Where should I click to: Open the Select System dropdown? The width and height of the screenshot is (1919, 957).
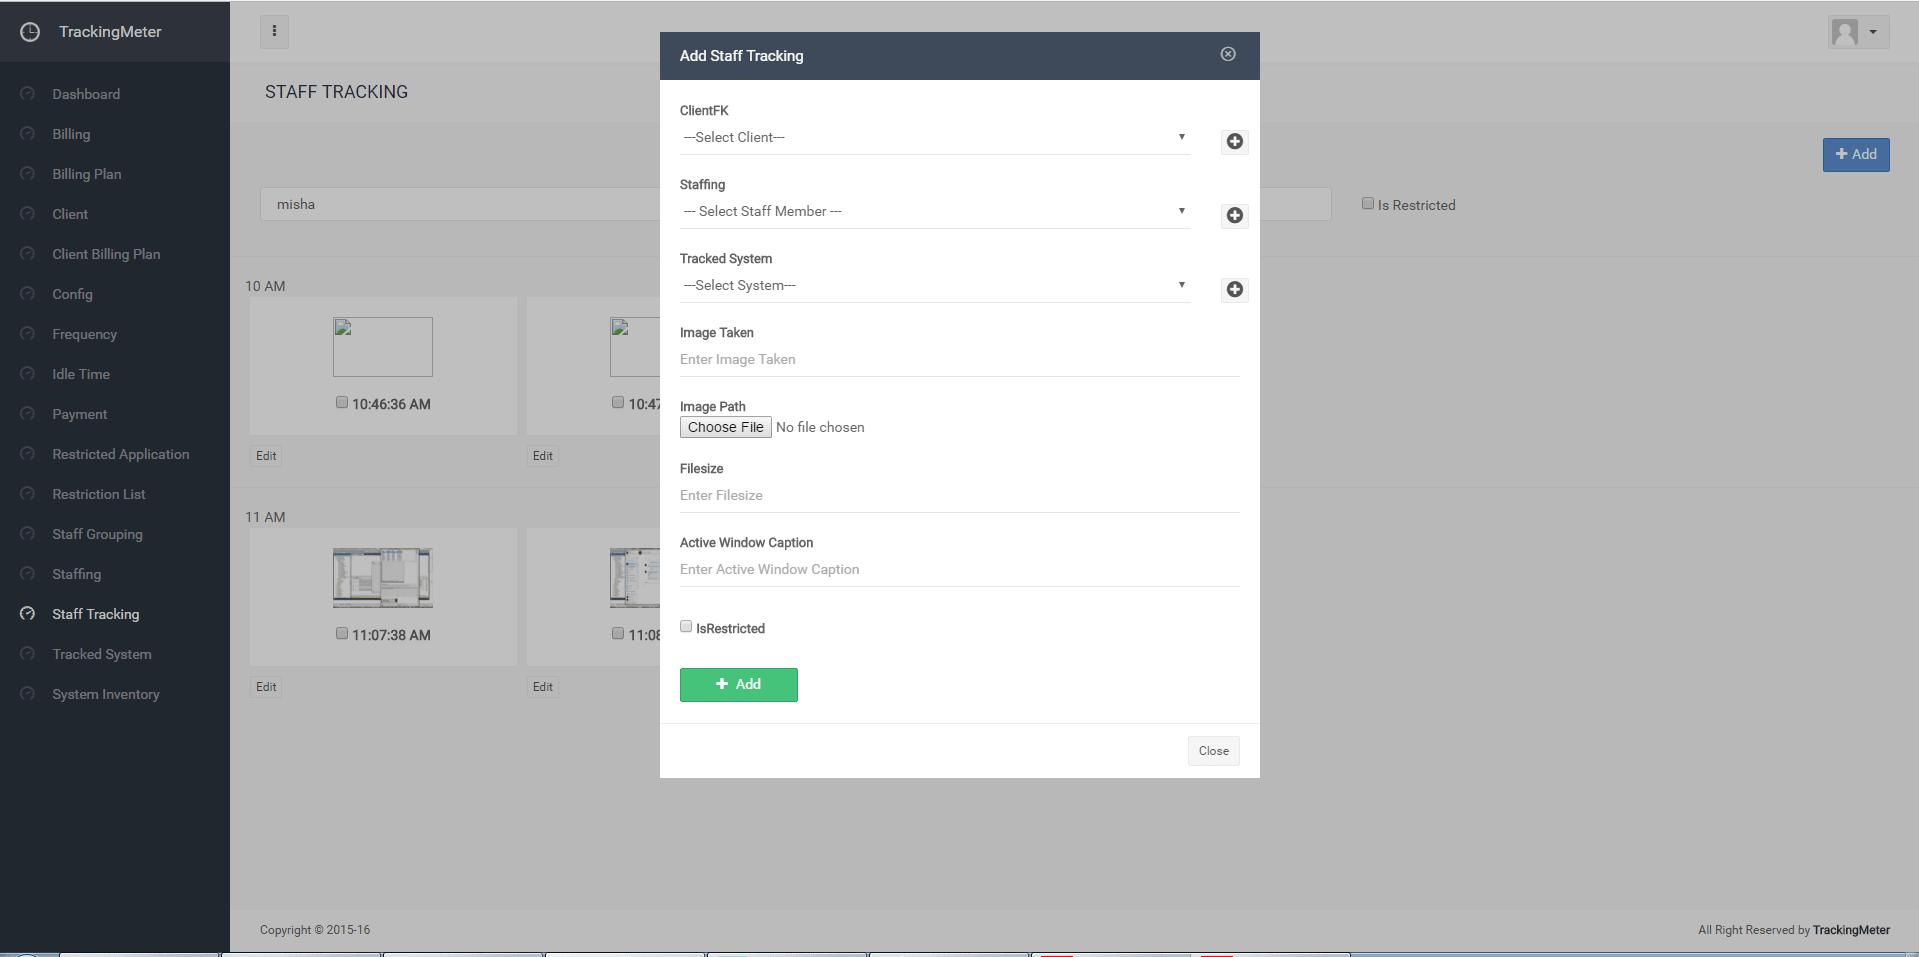[x=934, y=286]
